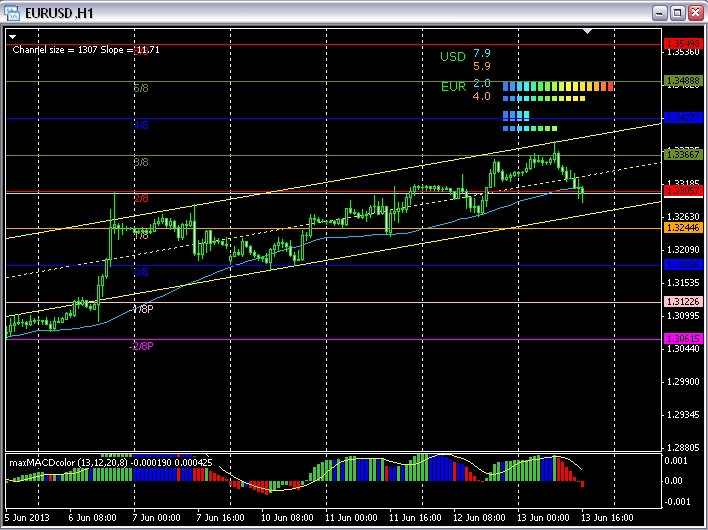Click the EUR value 2.0

point(482,83)
